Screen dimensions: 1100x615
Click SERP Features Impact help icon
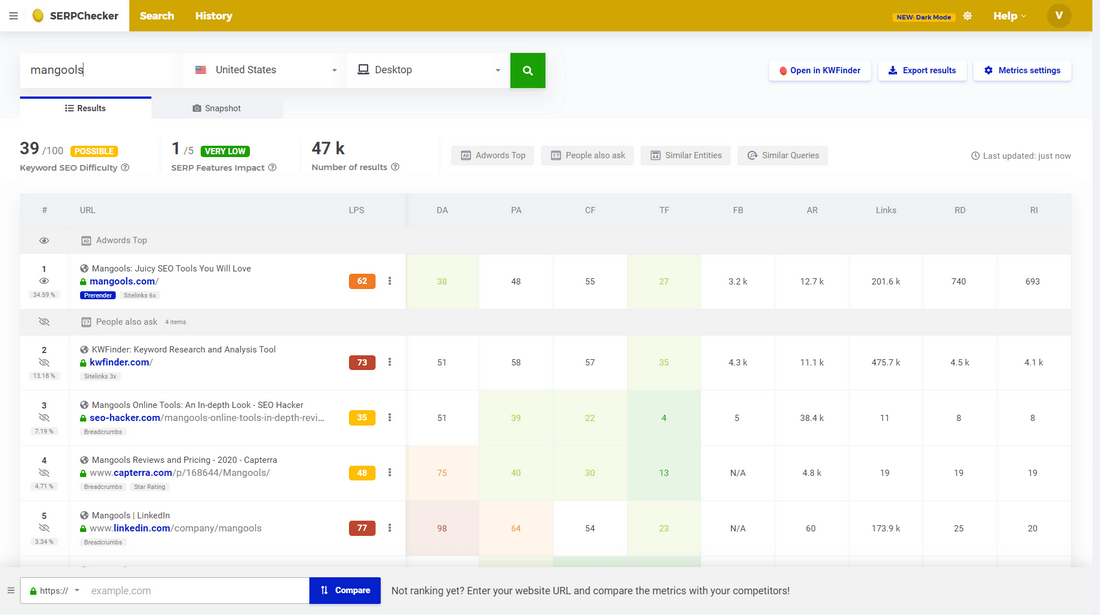point(272,168)
